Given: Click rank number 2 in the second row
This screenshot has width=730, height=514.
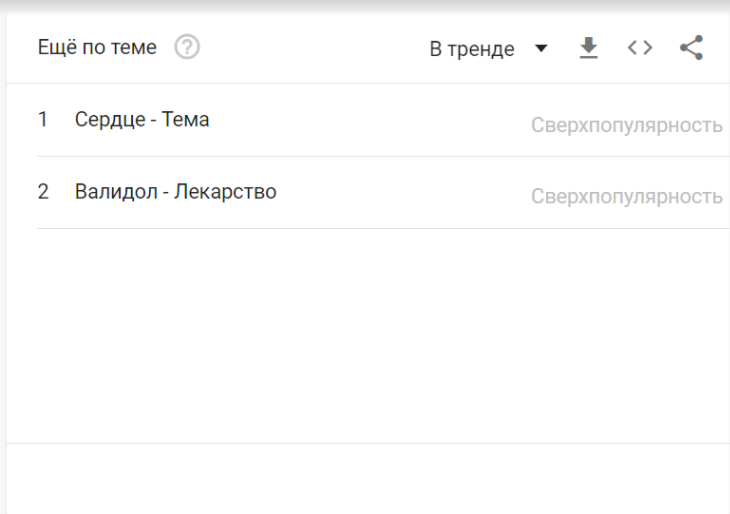Looking at the screenshot, I should [x=43, y=192].
